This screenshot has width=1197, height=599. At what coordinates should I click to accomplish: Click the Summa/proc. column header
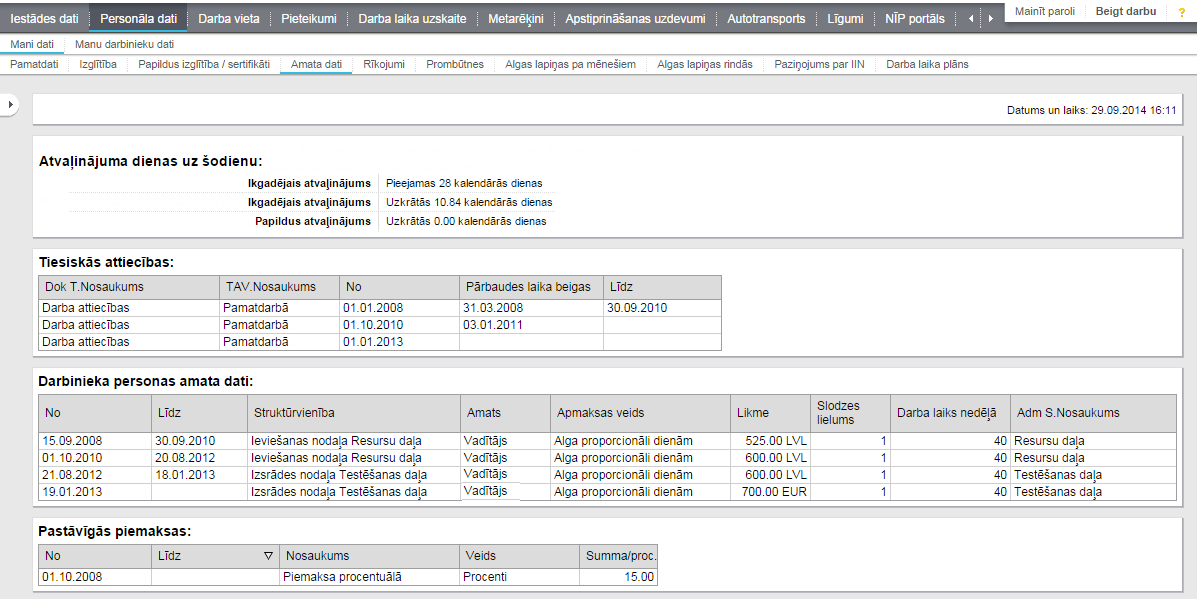pos(618,556)
